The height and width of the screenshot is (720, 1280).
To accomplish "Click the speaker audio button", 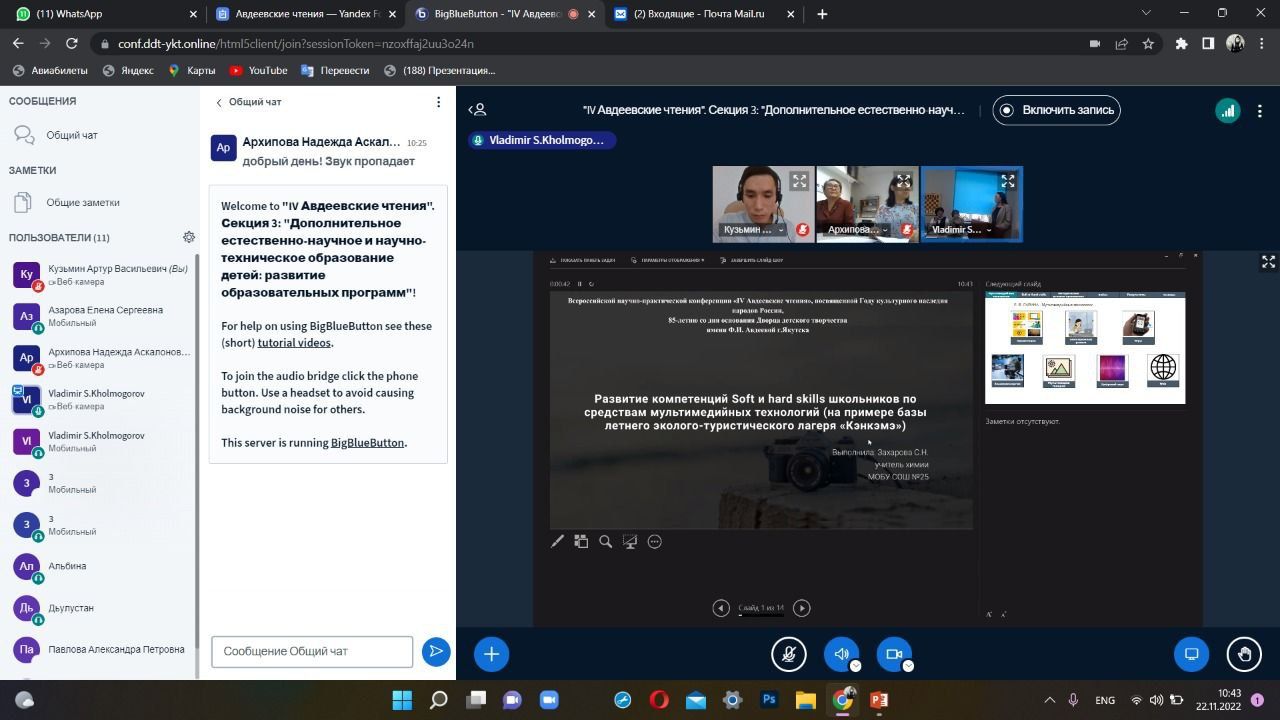I will point(842,654).
